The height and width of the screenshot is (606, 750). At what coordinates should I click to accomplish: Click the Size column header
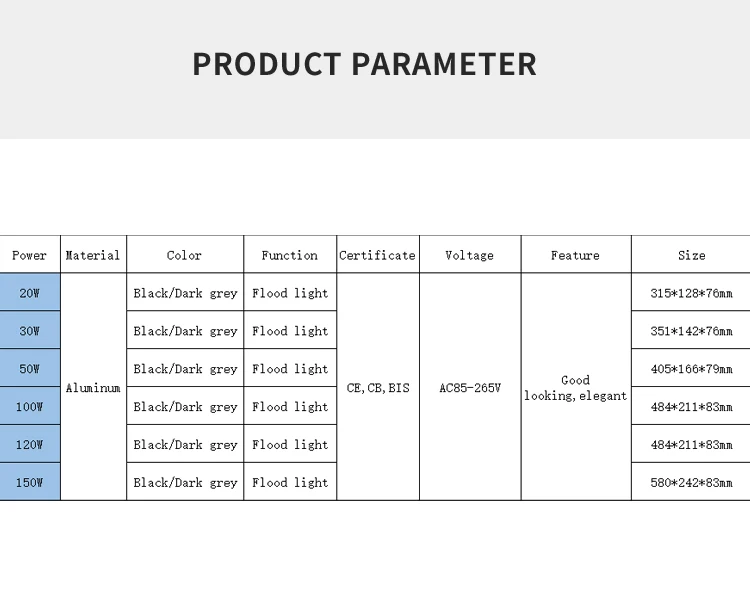[x=691, y=255]
